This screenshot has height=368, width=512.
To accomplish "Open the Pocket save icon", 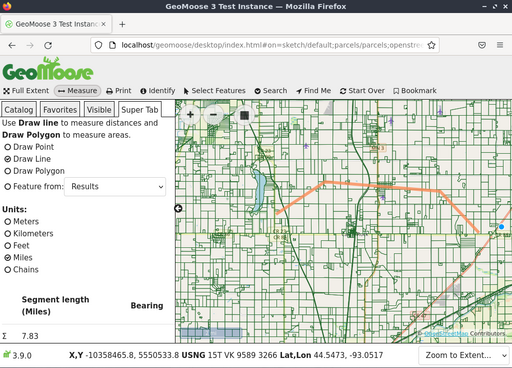I will point(482,45).
